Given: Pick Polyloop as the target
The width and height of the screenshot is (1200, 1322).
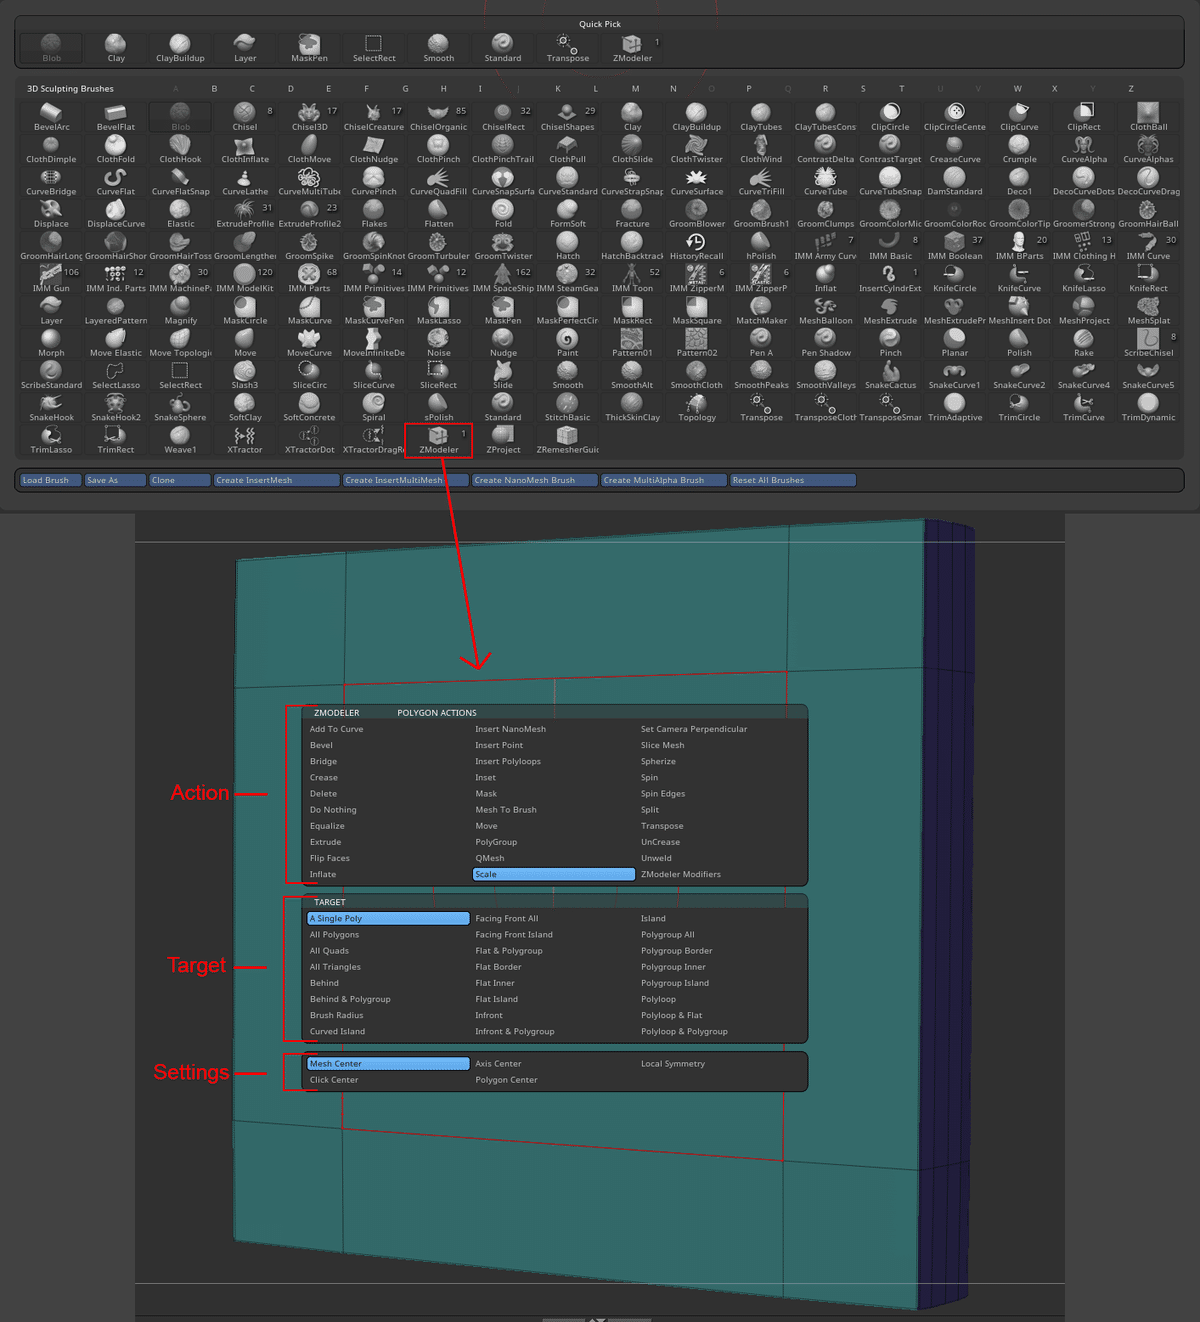Looking at the screenshot, I should 659,998.
